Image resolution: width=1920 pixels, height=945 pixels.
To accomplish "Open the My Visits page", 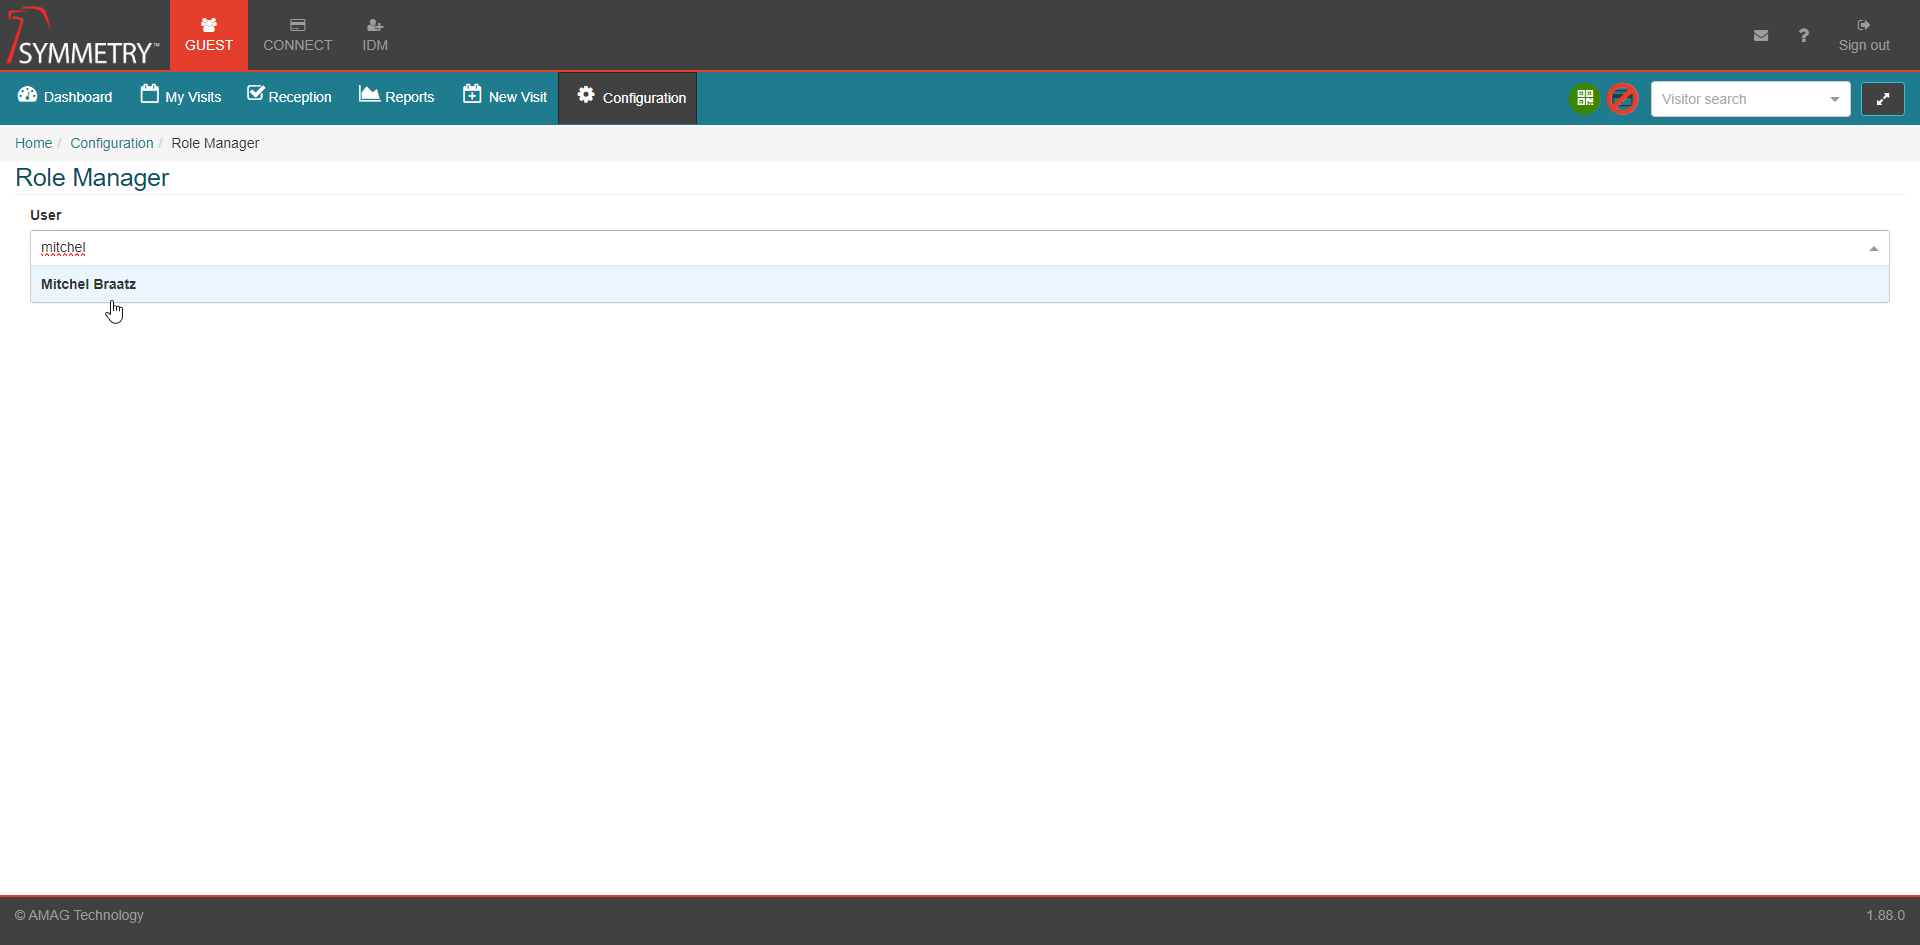I will click(x=181, y=97).
